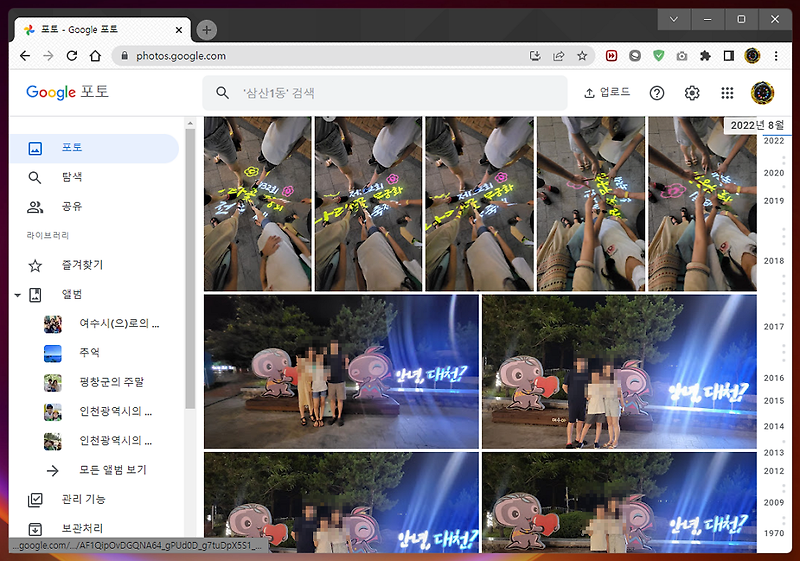Open the help question mark icon

tap(657, 93)
